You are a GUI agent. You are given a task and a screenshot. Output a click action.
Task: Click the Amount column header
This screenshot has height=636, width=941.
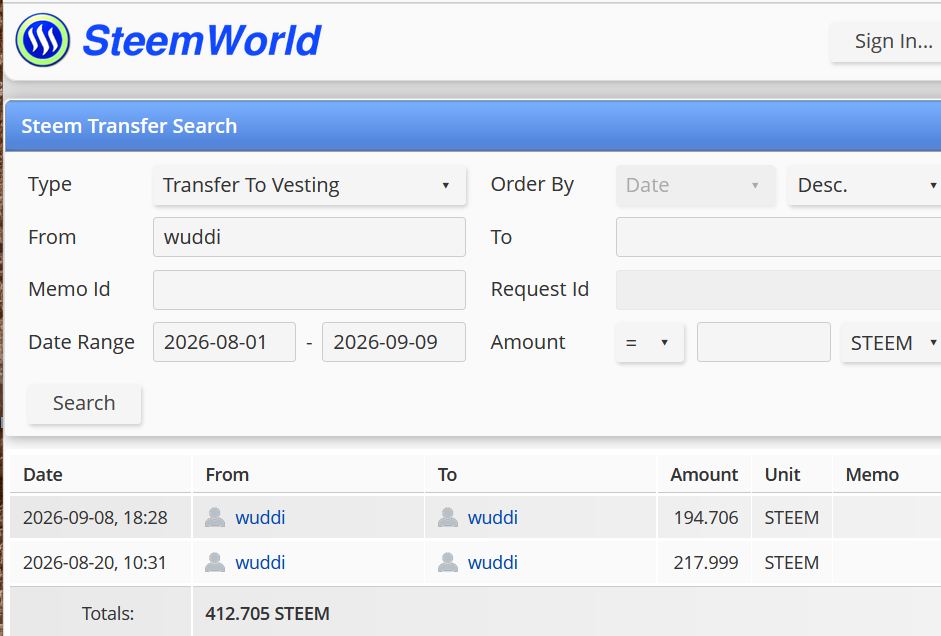tap(704, 475)
